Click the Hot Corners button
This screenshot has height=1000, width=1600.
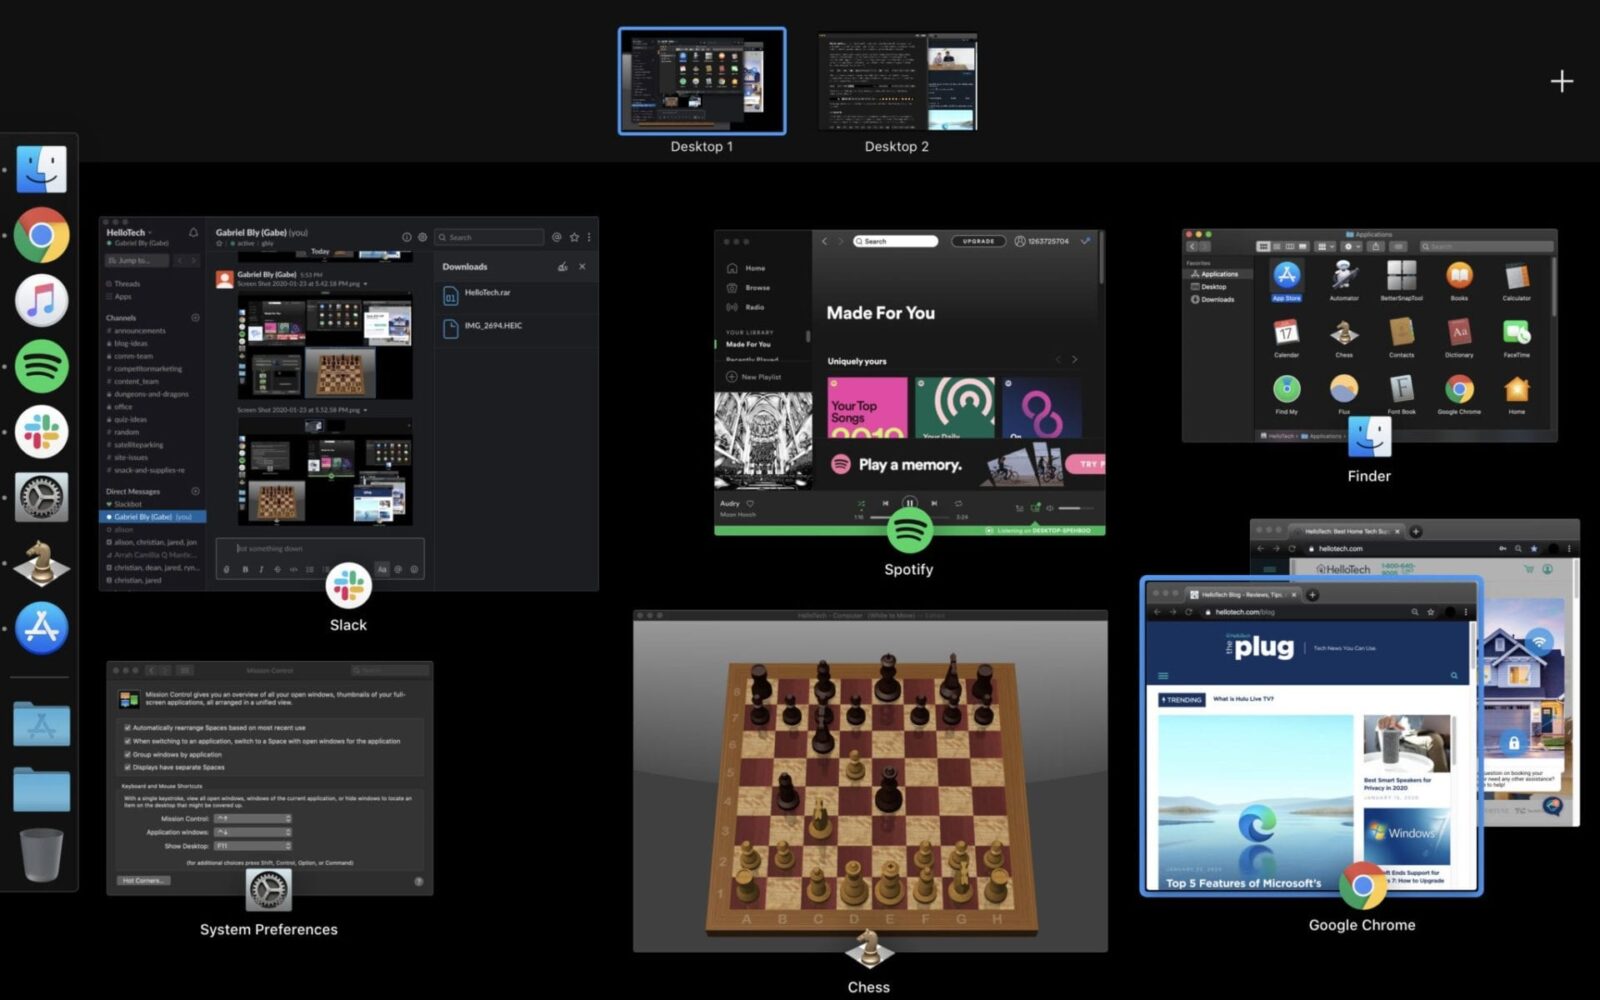pos(145,881)
